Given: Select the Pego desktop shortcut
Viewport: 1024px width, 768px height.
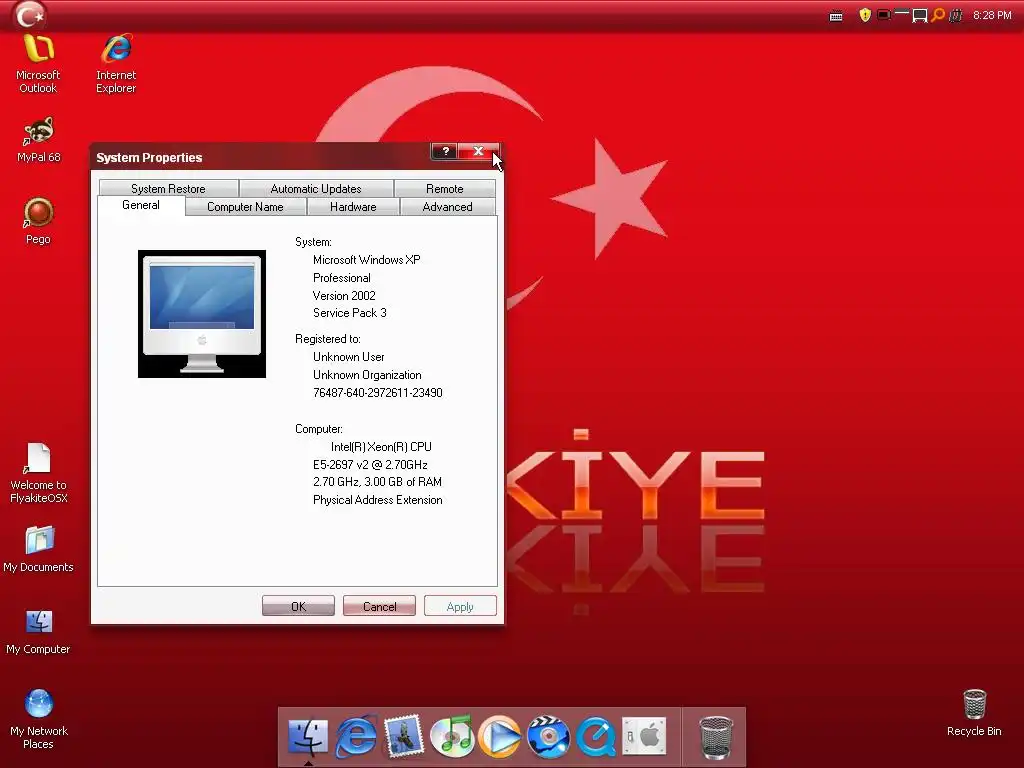Looking at the screenshot, I should [39, 221].
